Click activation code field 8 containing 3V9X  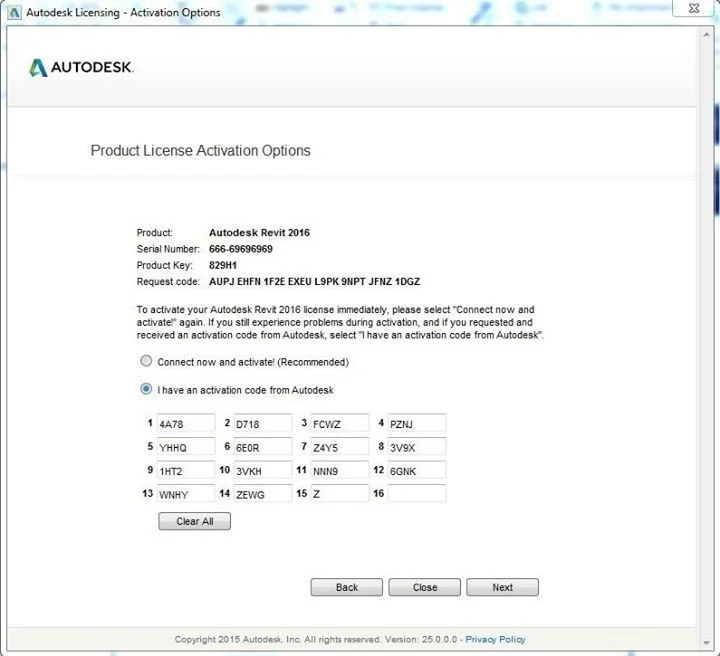click(417, 447)
